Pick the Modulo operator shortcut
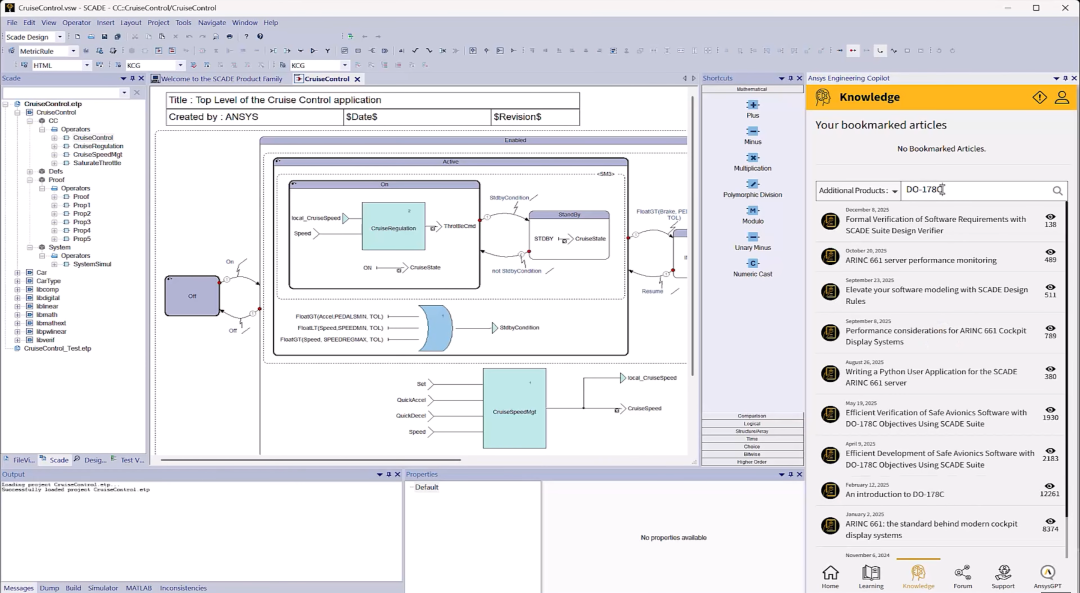The image size is (1080, 593). click(752, 214)
